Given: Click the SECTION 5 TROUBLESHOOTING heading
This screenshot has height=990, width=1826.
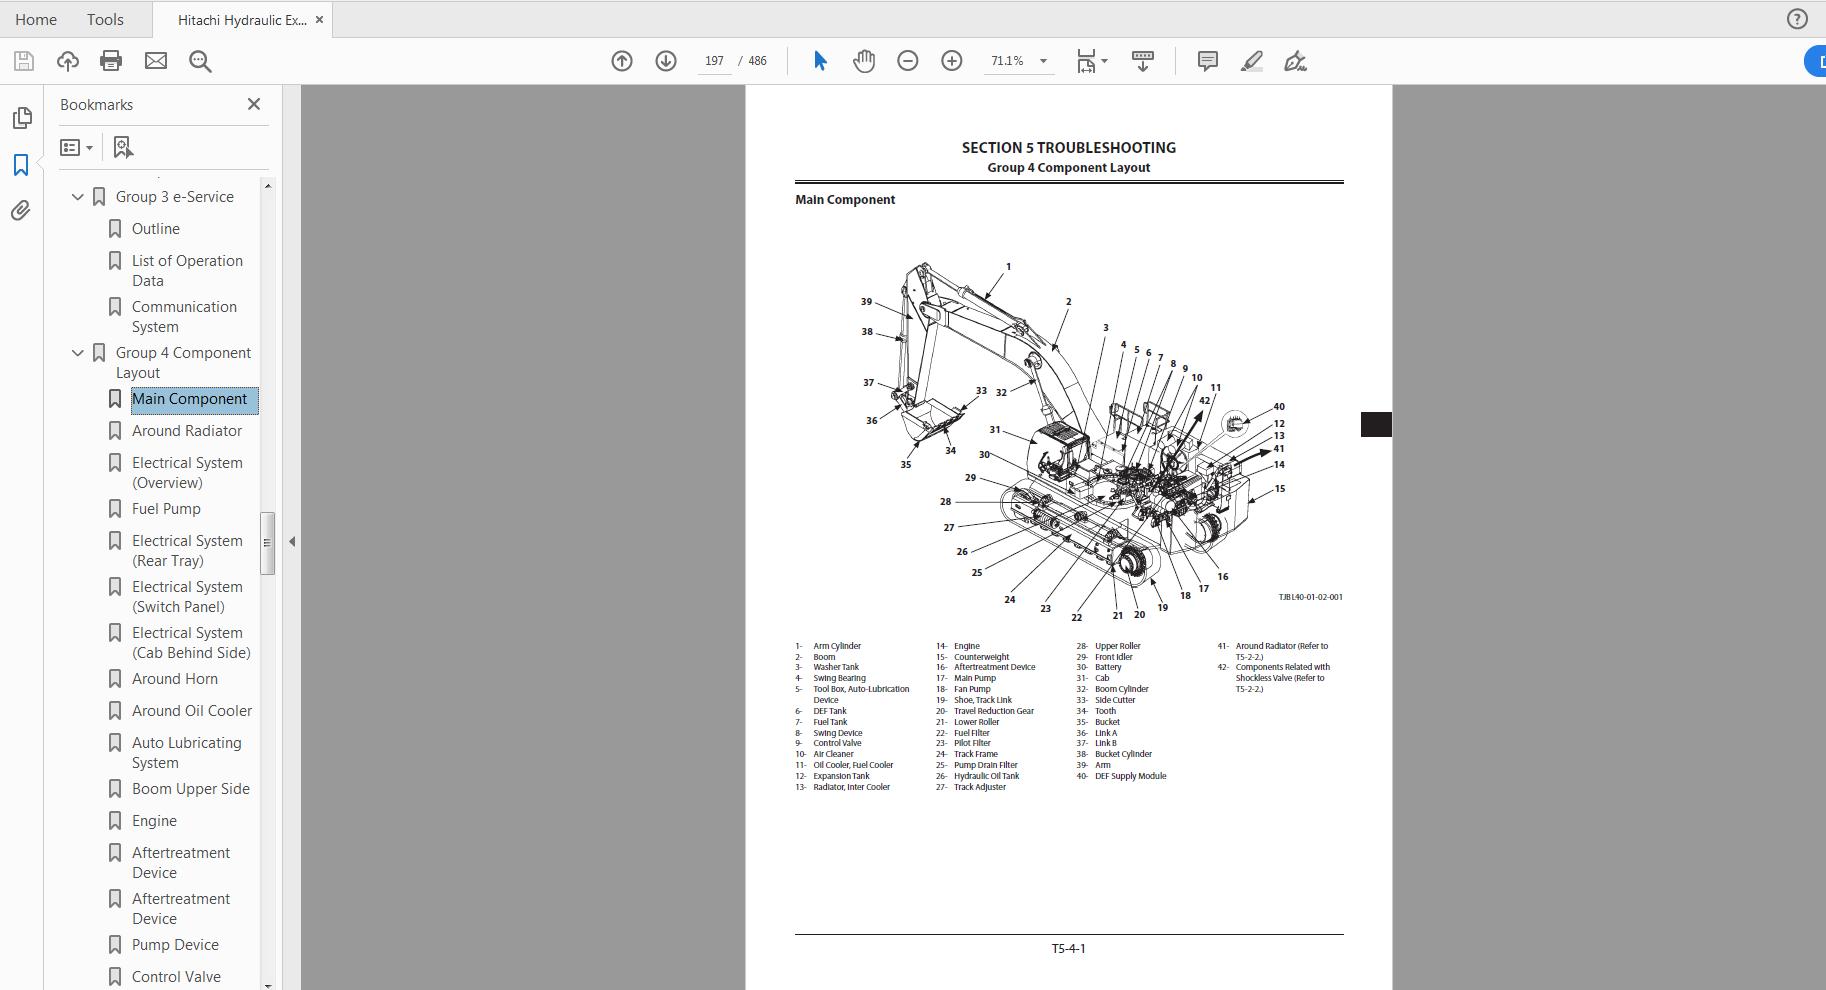Looking at the screenshot, I should click(1069, 148).
